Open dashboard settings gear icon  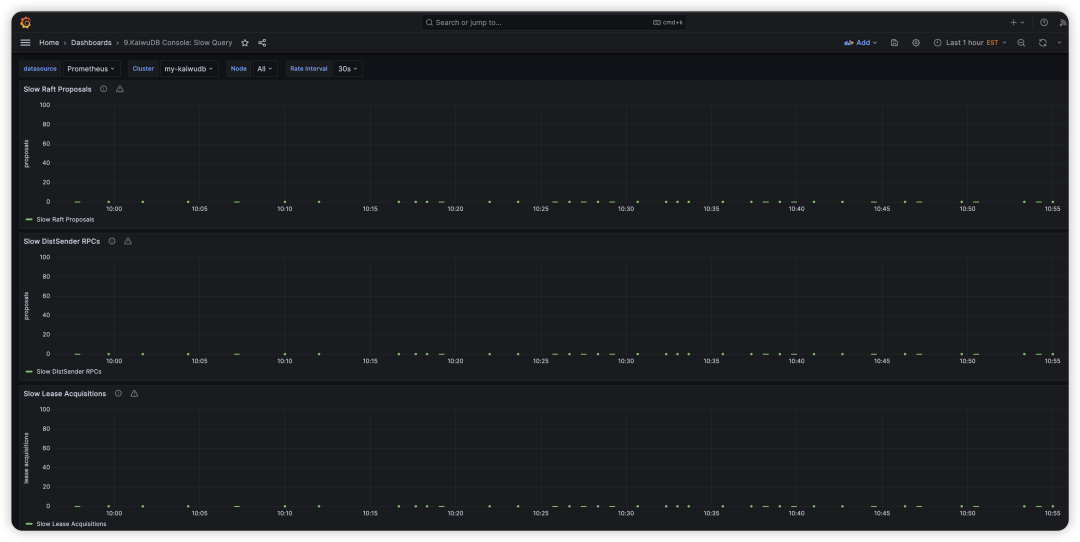(916, 43)
